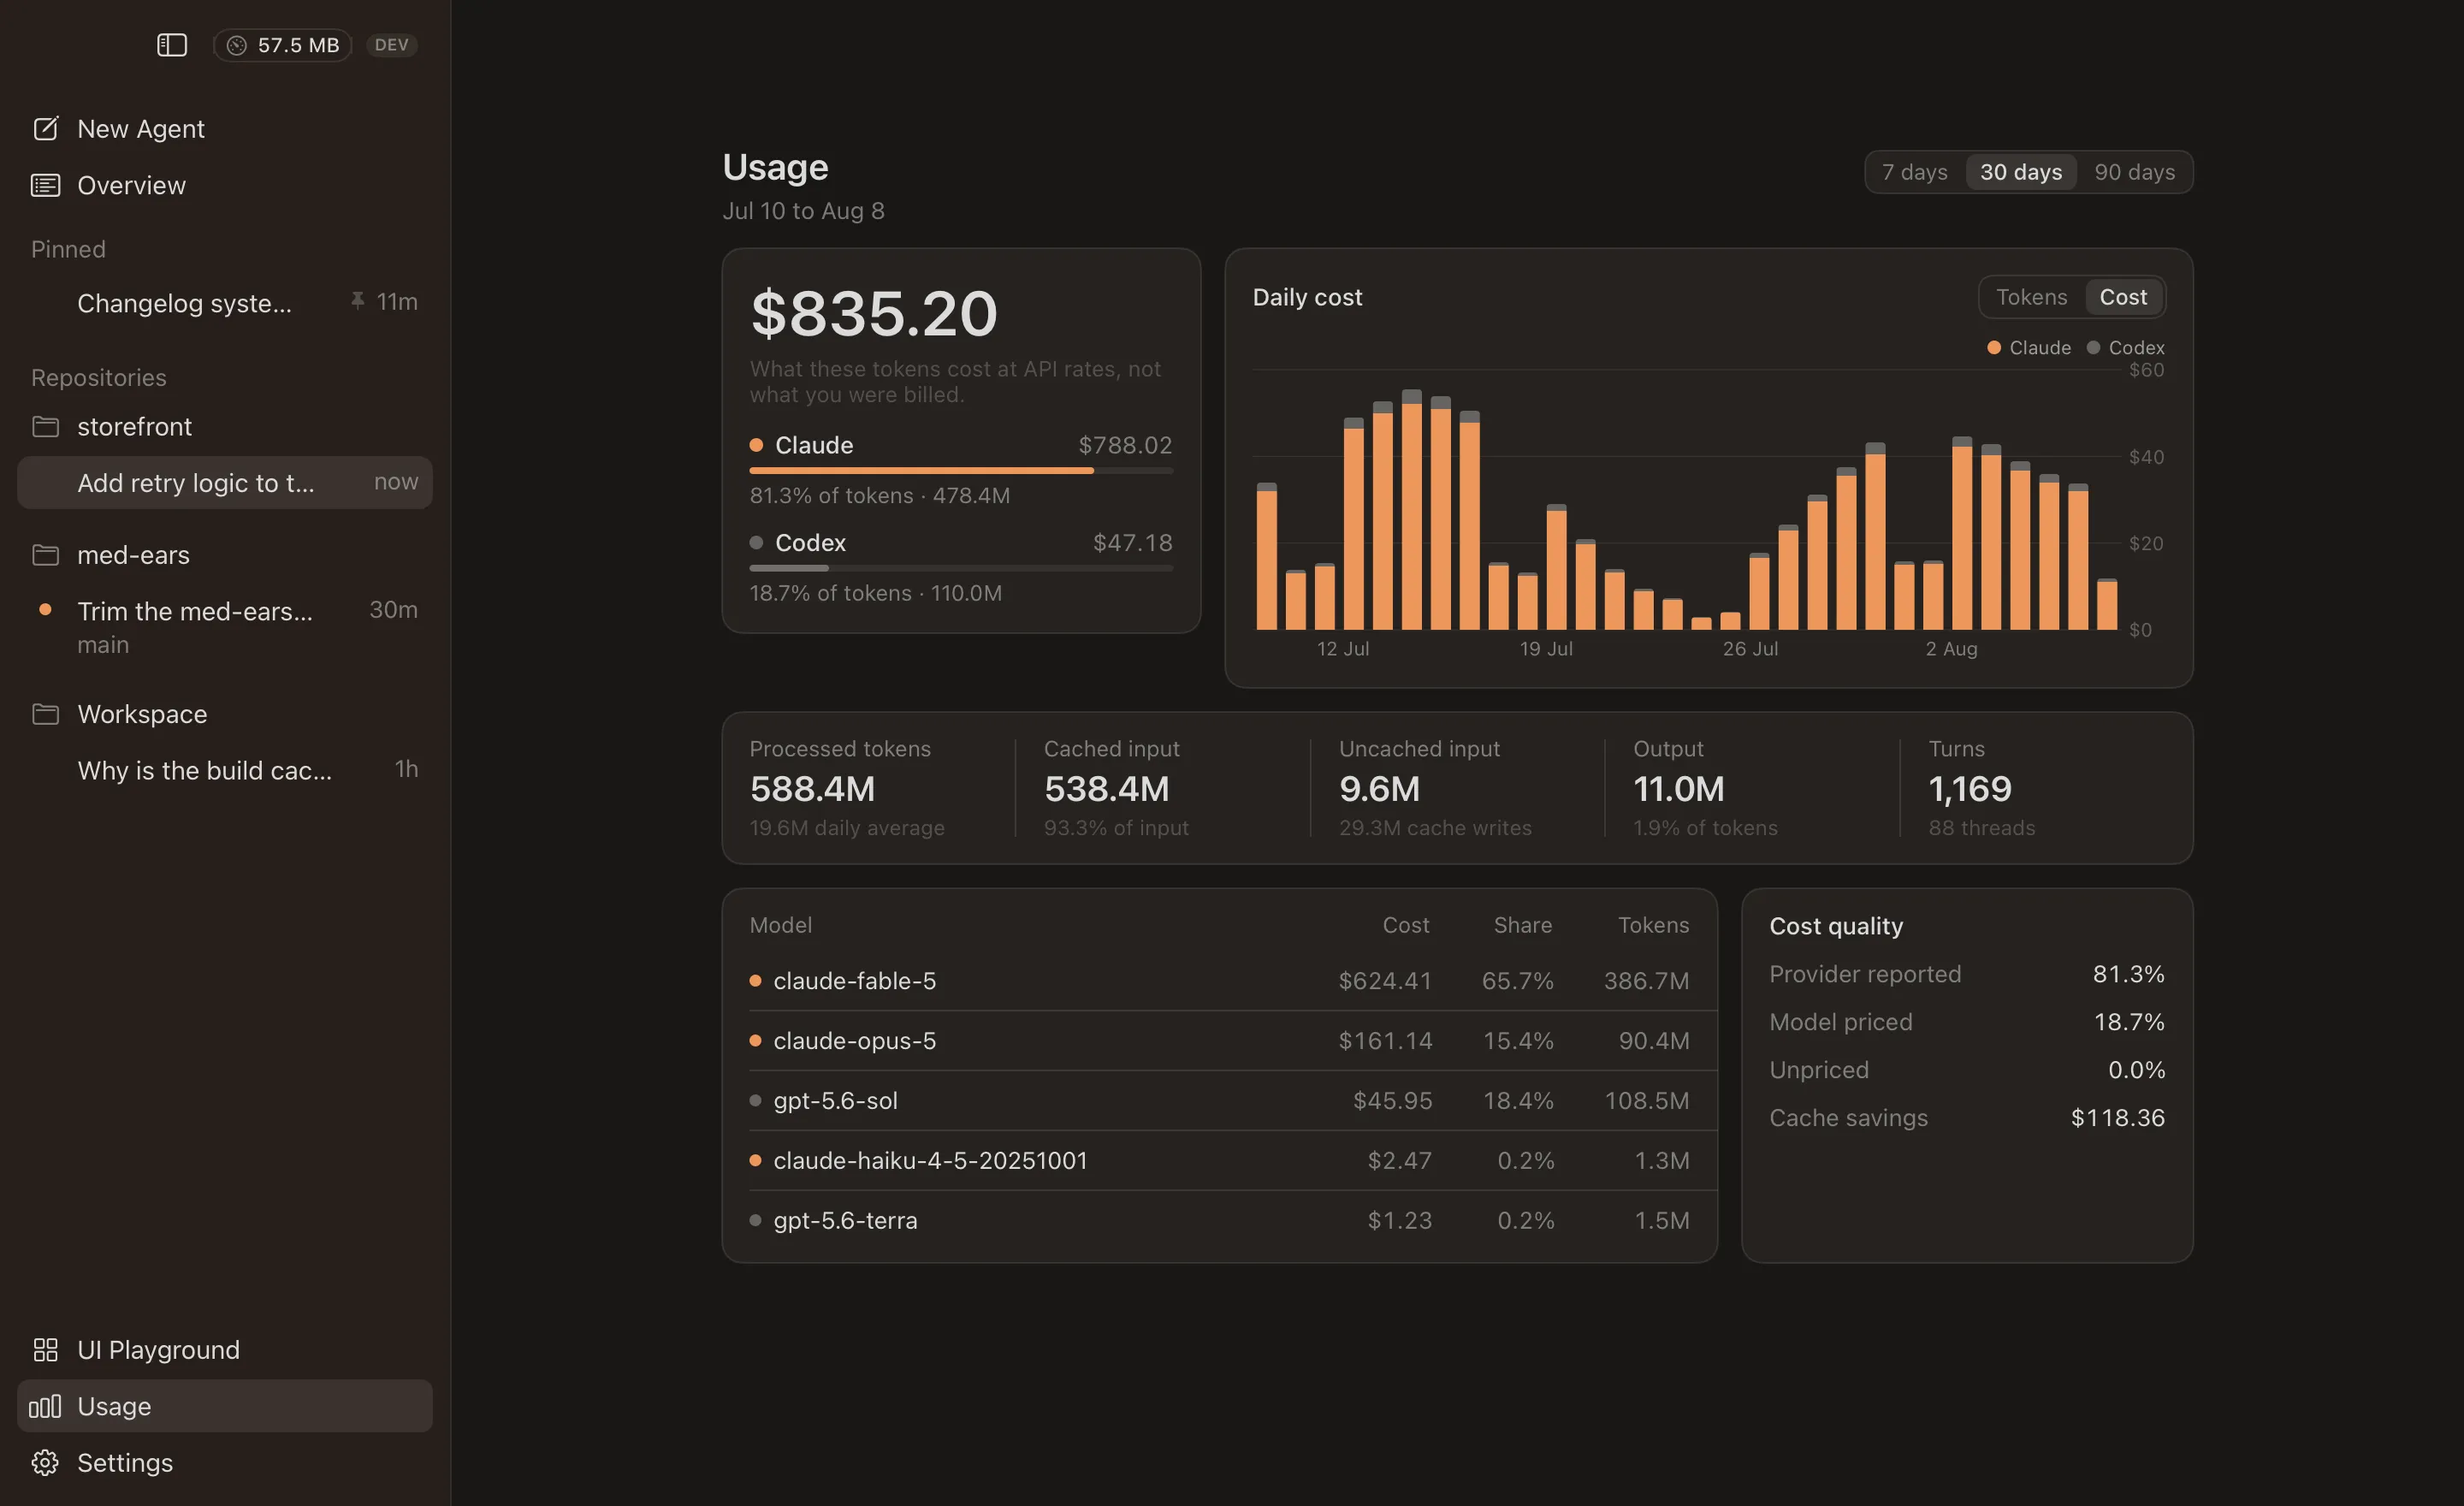Image resolution: width=2464 pixels, height=1506 pixels.
Task: Click Unpriced 0.0% value
Action: [x=2136, y=1070]
